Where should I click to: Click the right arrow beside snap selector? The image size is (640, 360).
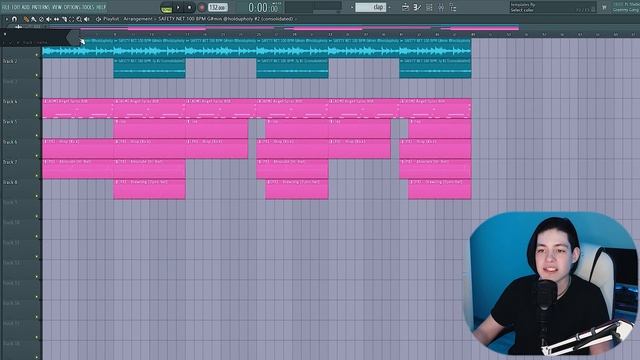389,7
